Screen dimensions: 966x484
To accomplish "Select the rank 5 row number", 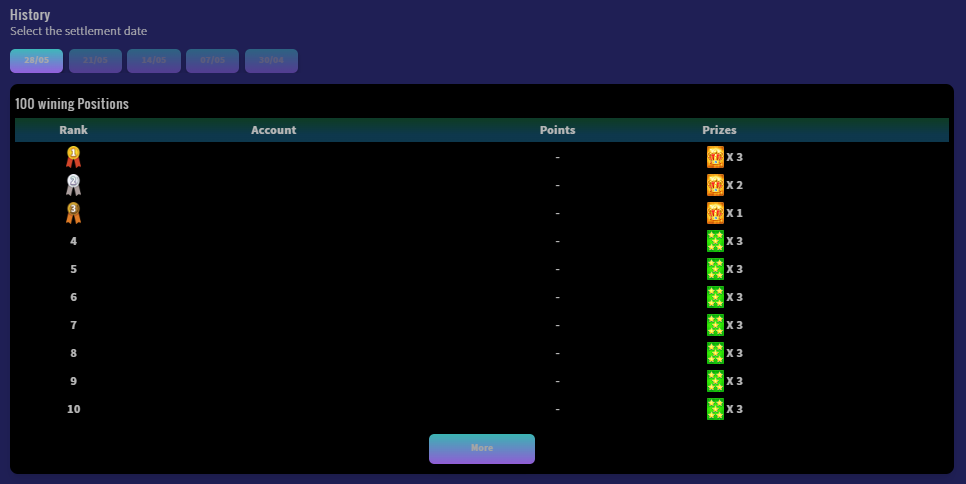I will (x=73, y=269).
